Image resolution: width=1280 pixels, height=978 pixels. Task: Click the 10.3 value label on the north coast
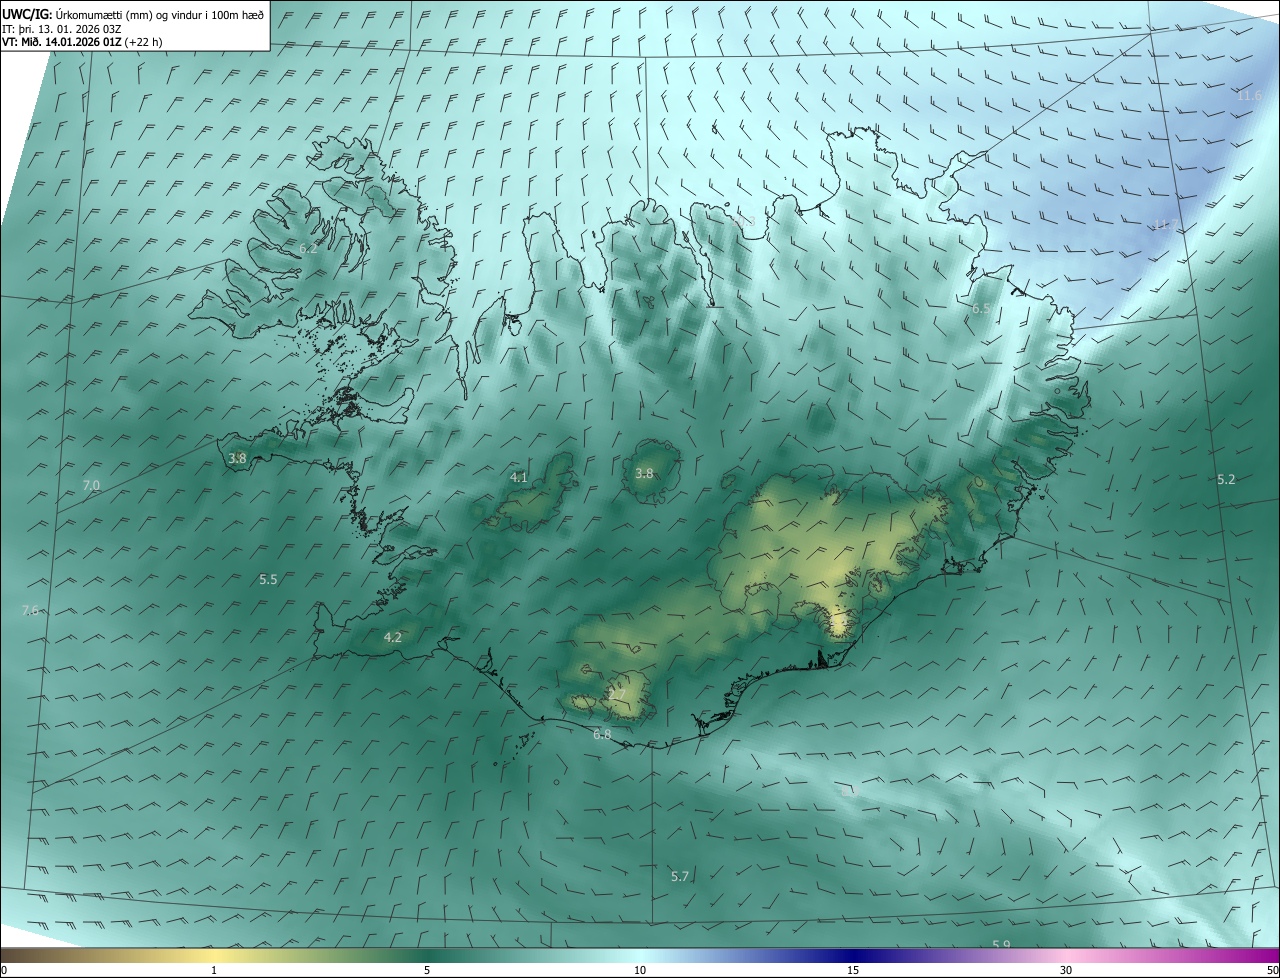(x=745, y=221)
